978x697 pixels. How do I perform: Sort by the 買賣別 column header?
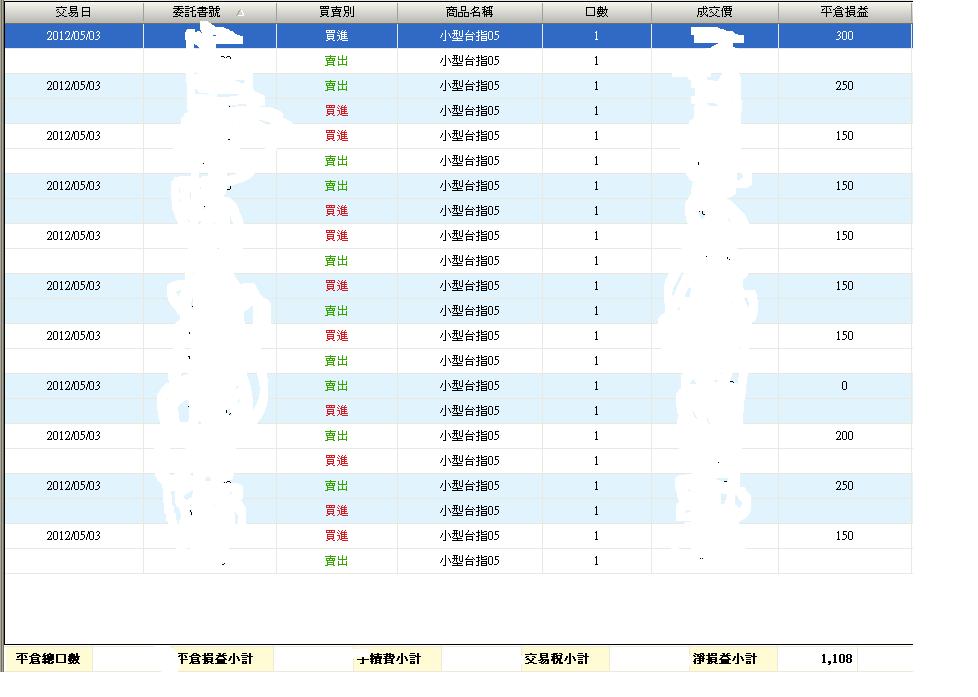pyautogui.click(x=336, y=12)
